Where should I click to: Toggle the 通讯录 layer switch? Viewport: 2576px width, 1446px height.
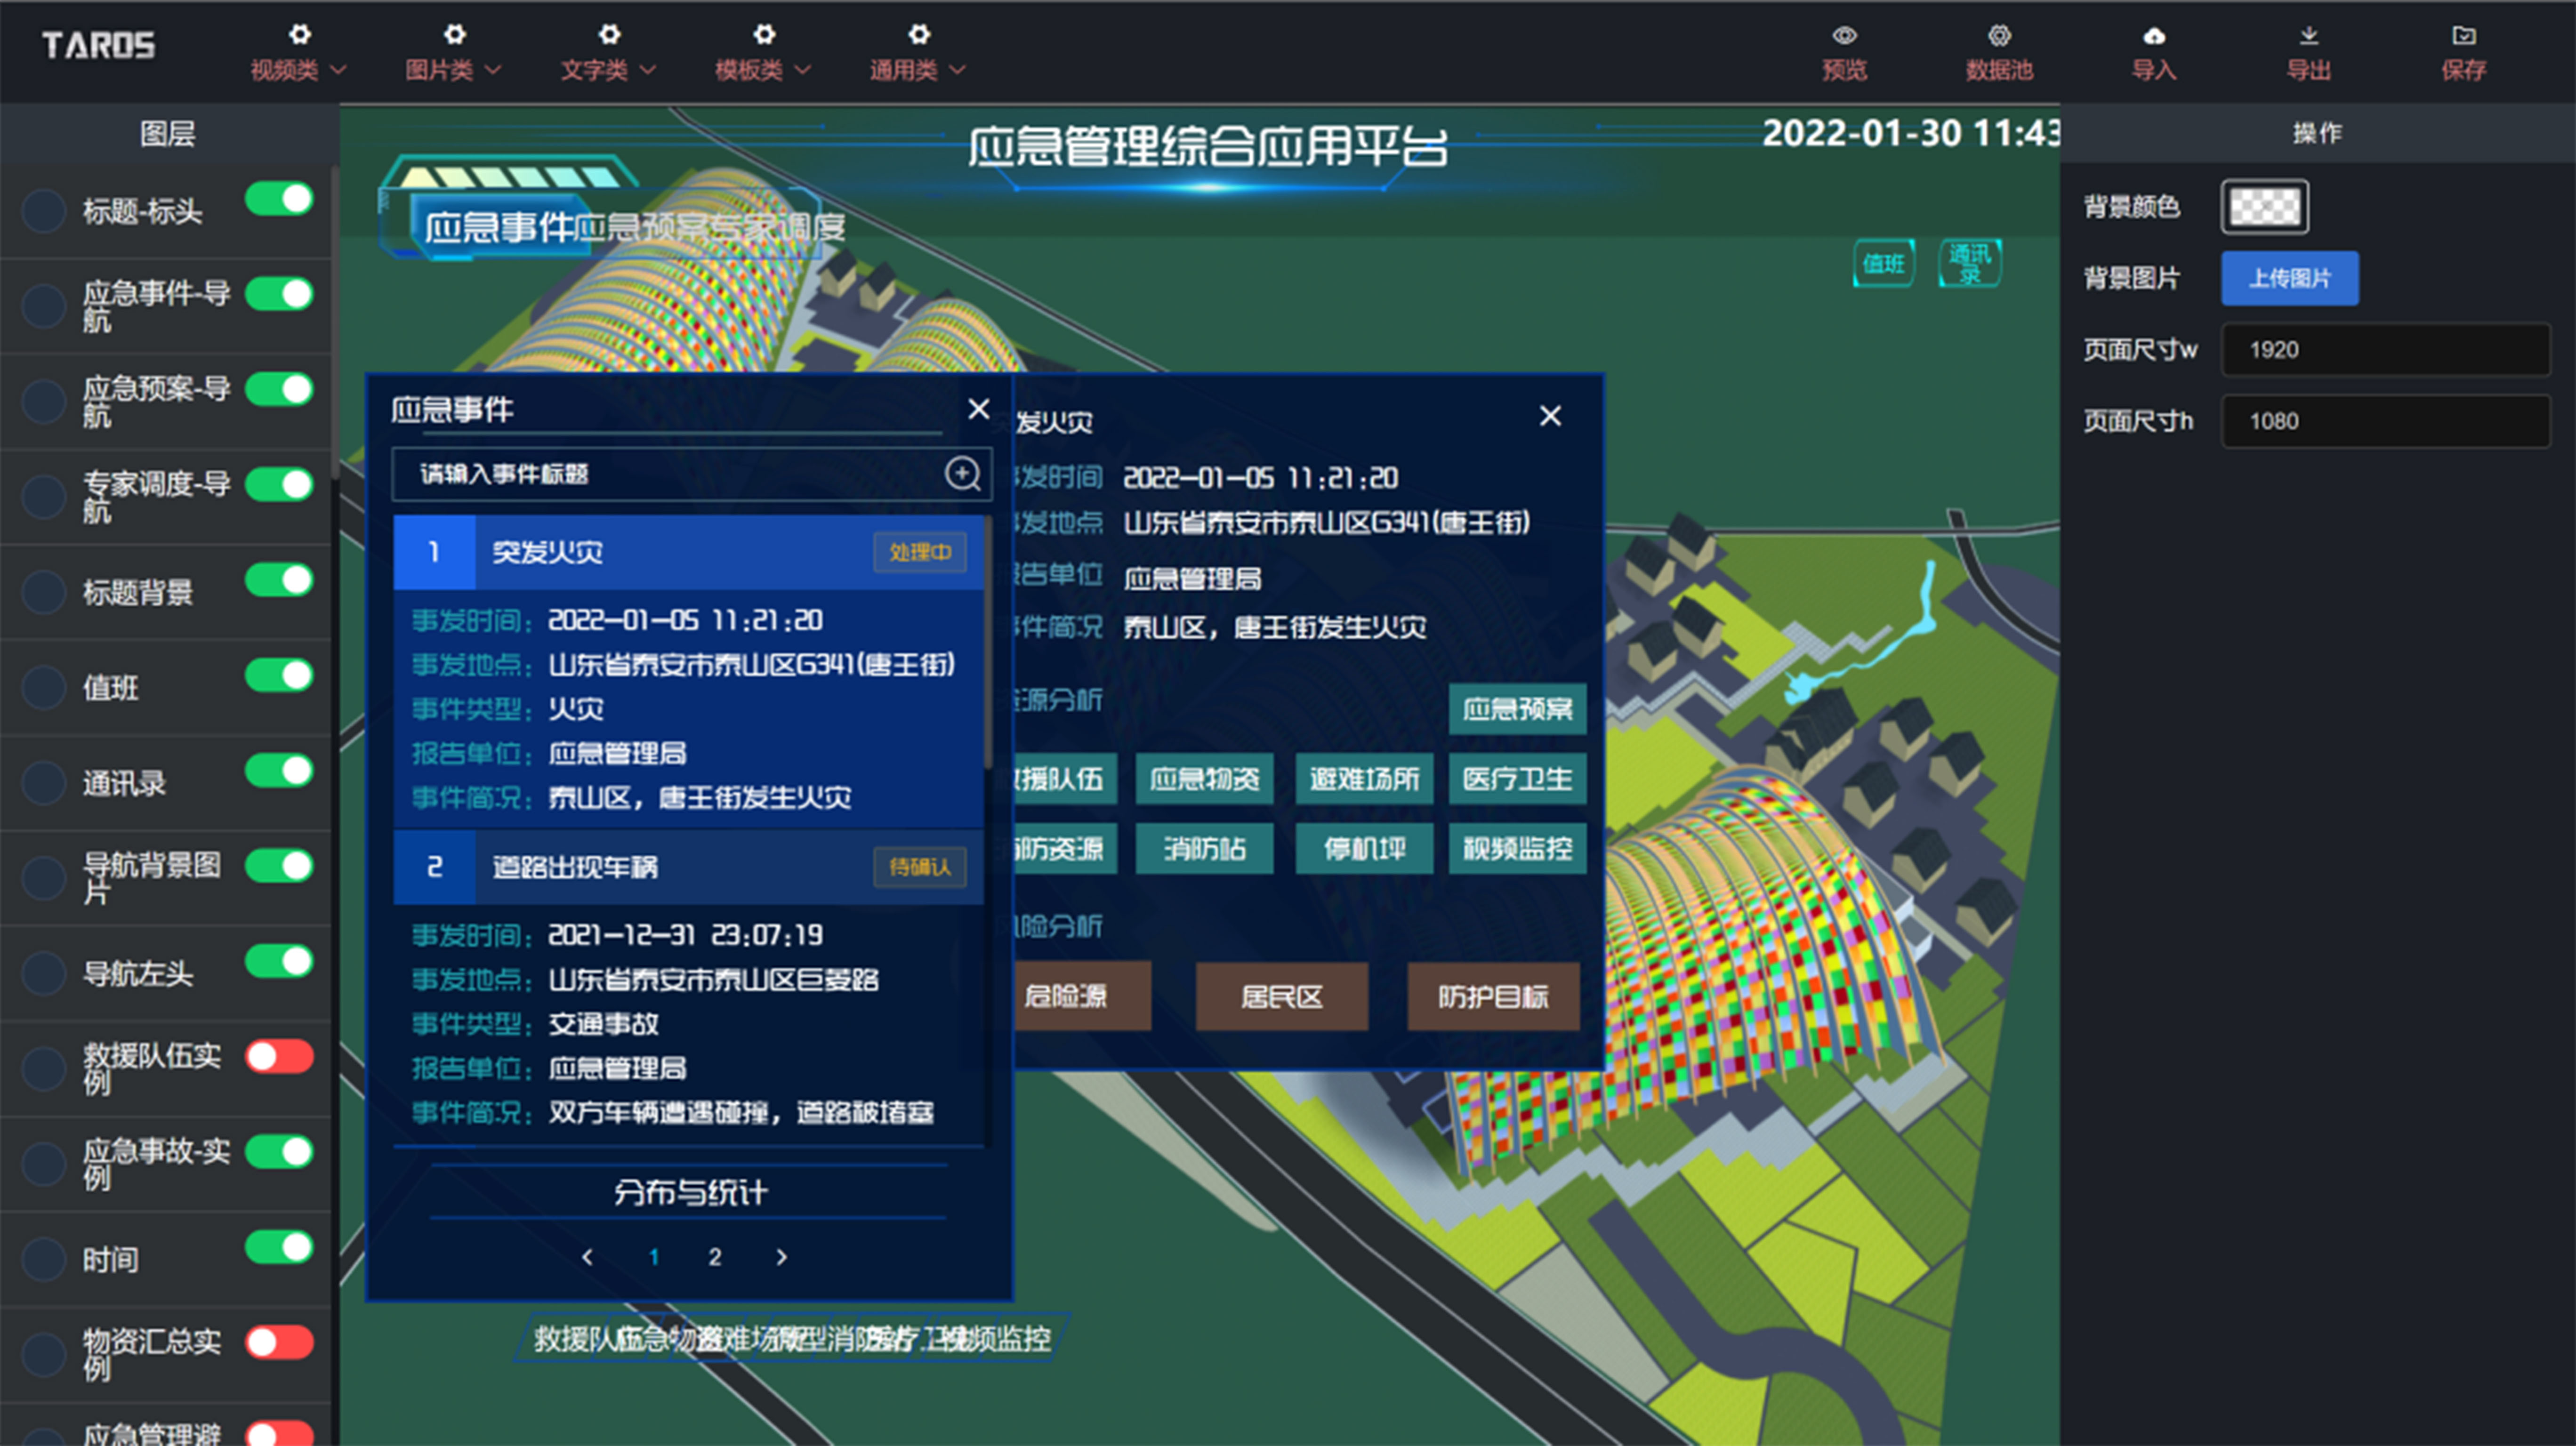click(279, 771)
